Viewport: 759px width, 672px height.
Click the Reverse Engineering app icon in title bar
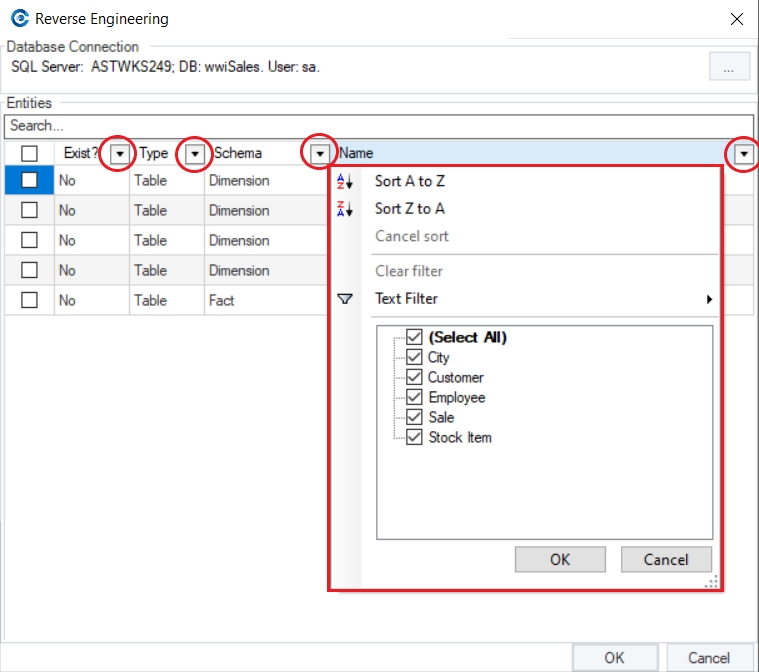coord(17,19)
